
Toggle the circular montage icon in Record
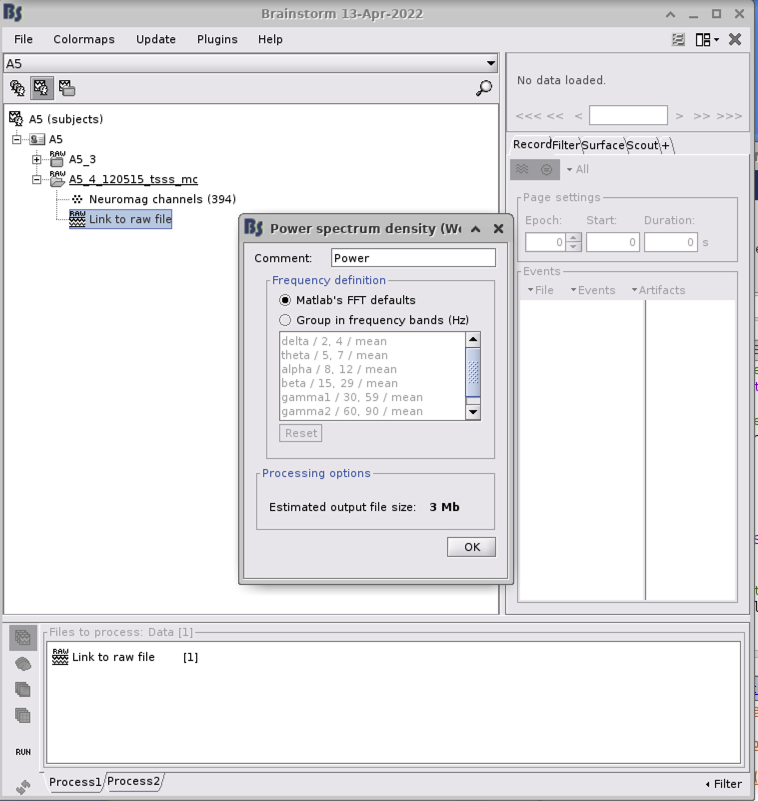coord(546,169)
